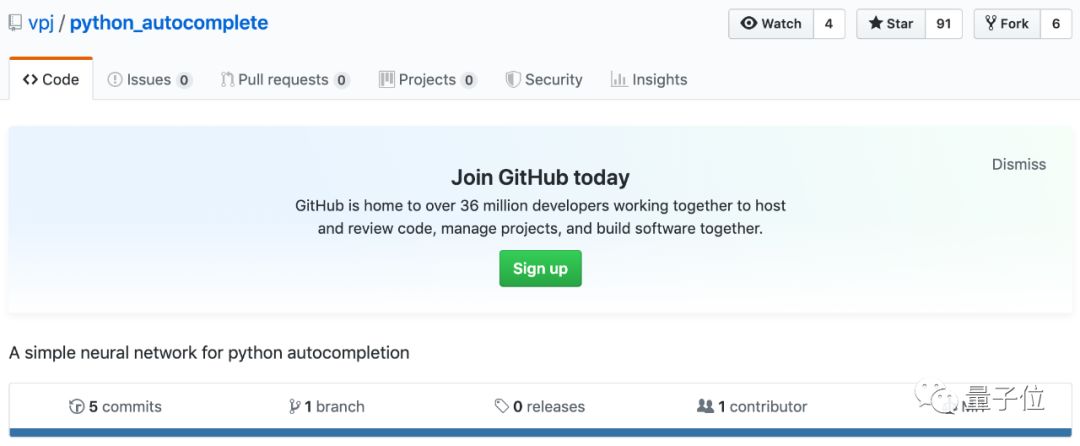The height and width of the screenshot is (446, 1080).
Task: Click the Watch eye icon
Action: pyautogui.click(x=749, y=24)
